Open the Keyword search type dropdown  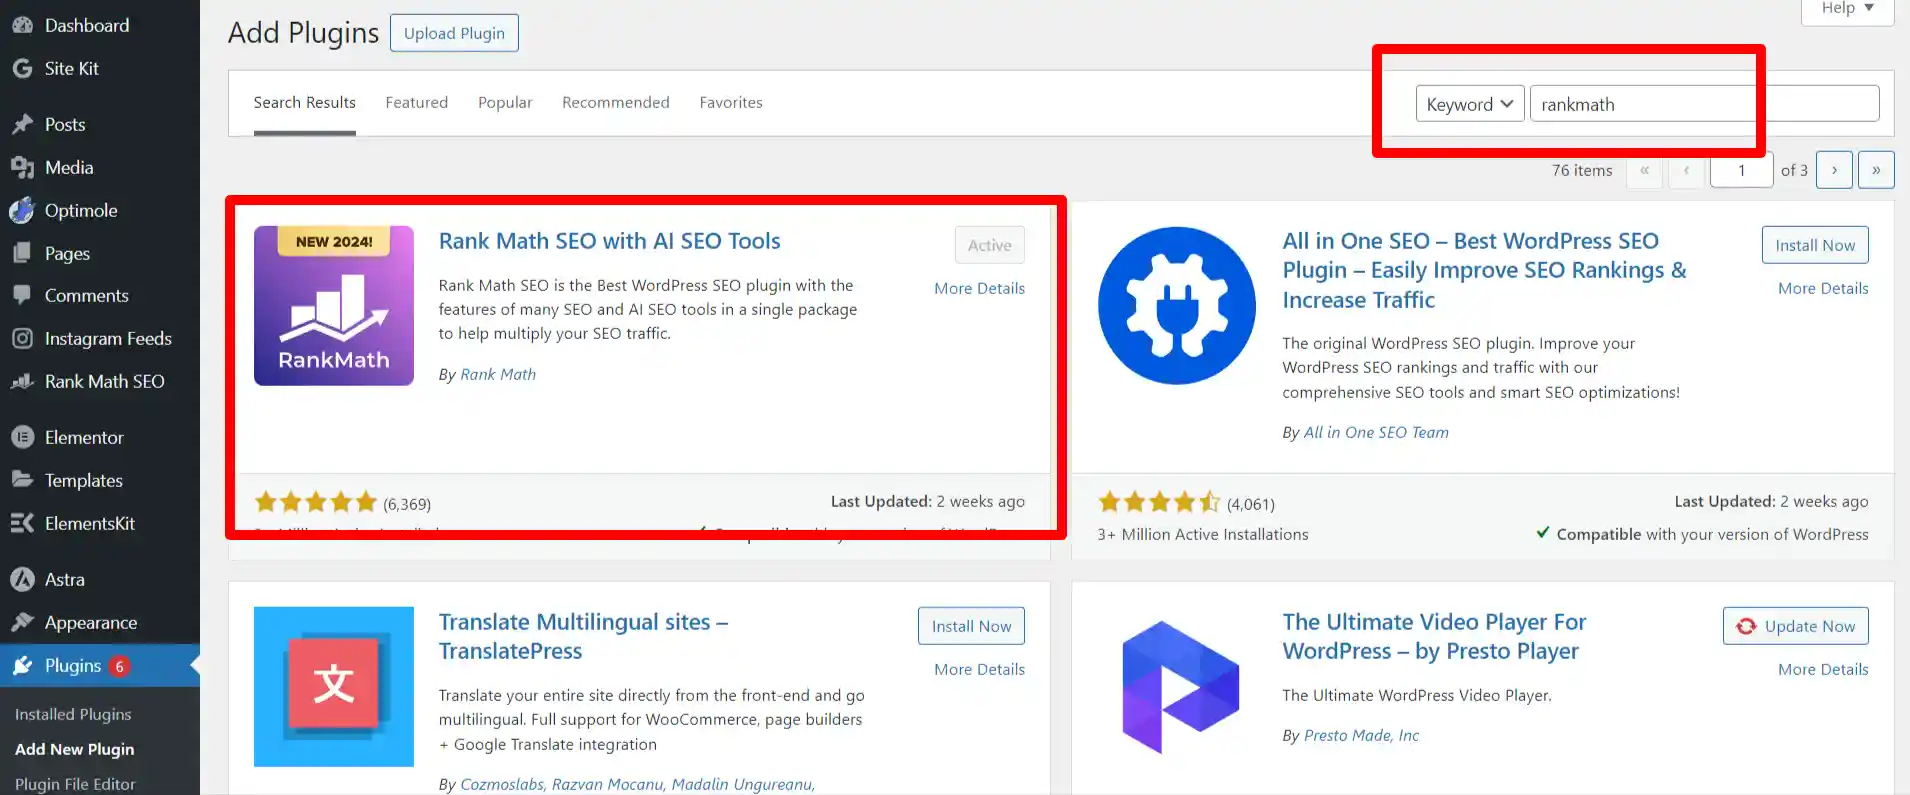1470,104
